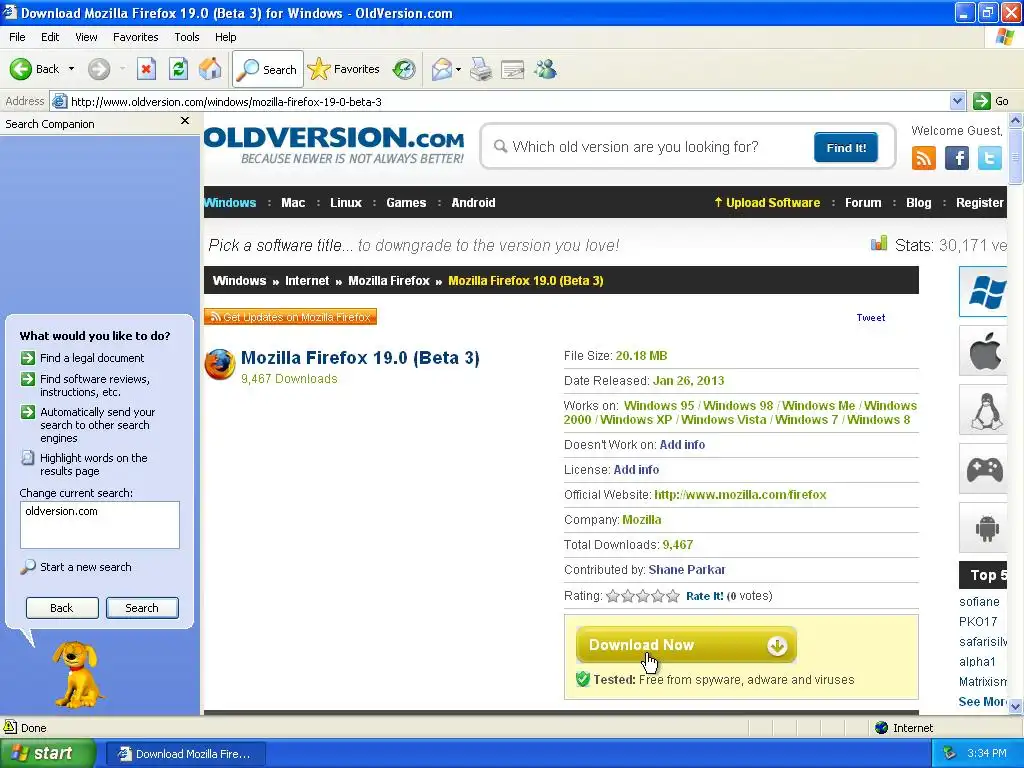
Task: Click the Shane Parkar contributor link
Action: point(686,569)
